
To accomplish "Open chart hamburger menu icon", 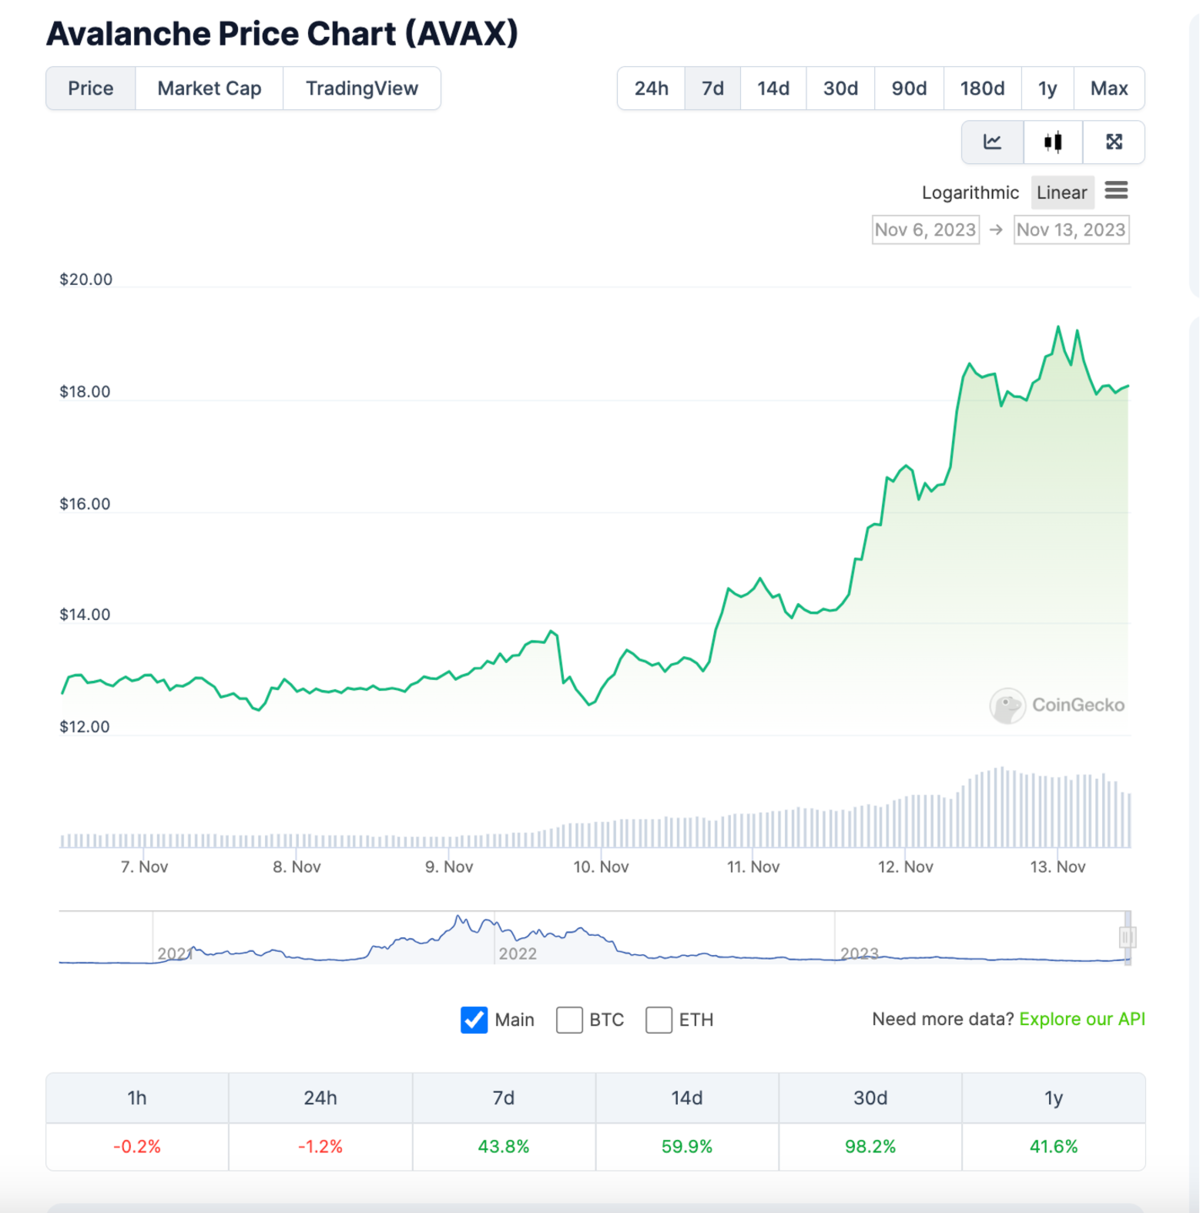I will pyautogui.click(x=1116, y=191).
